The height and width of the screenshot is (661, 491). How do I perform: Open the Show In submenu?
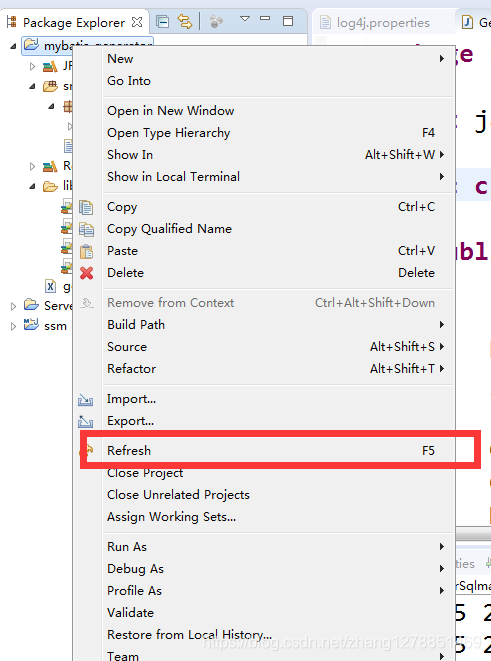tap(278, 155)
